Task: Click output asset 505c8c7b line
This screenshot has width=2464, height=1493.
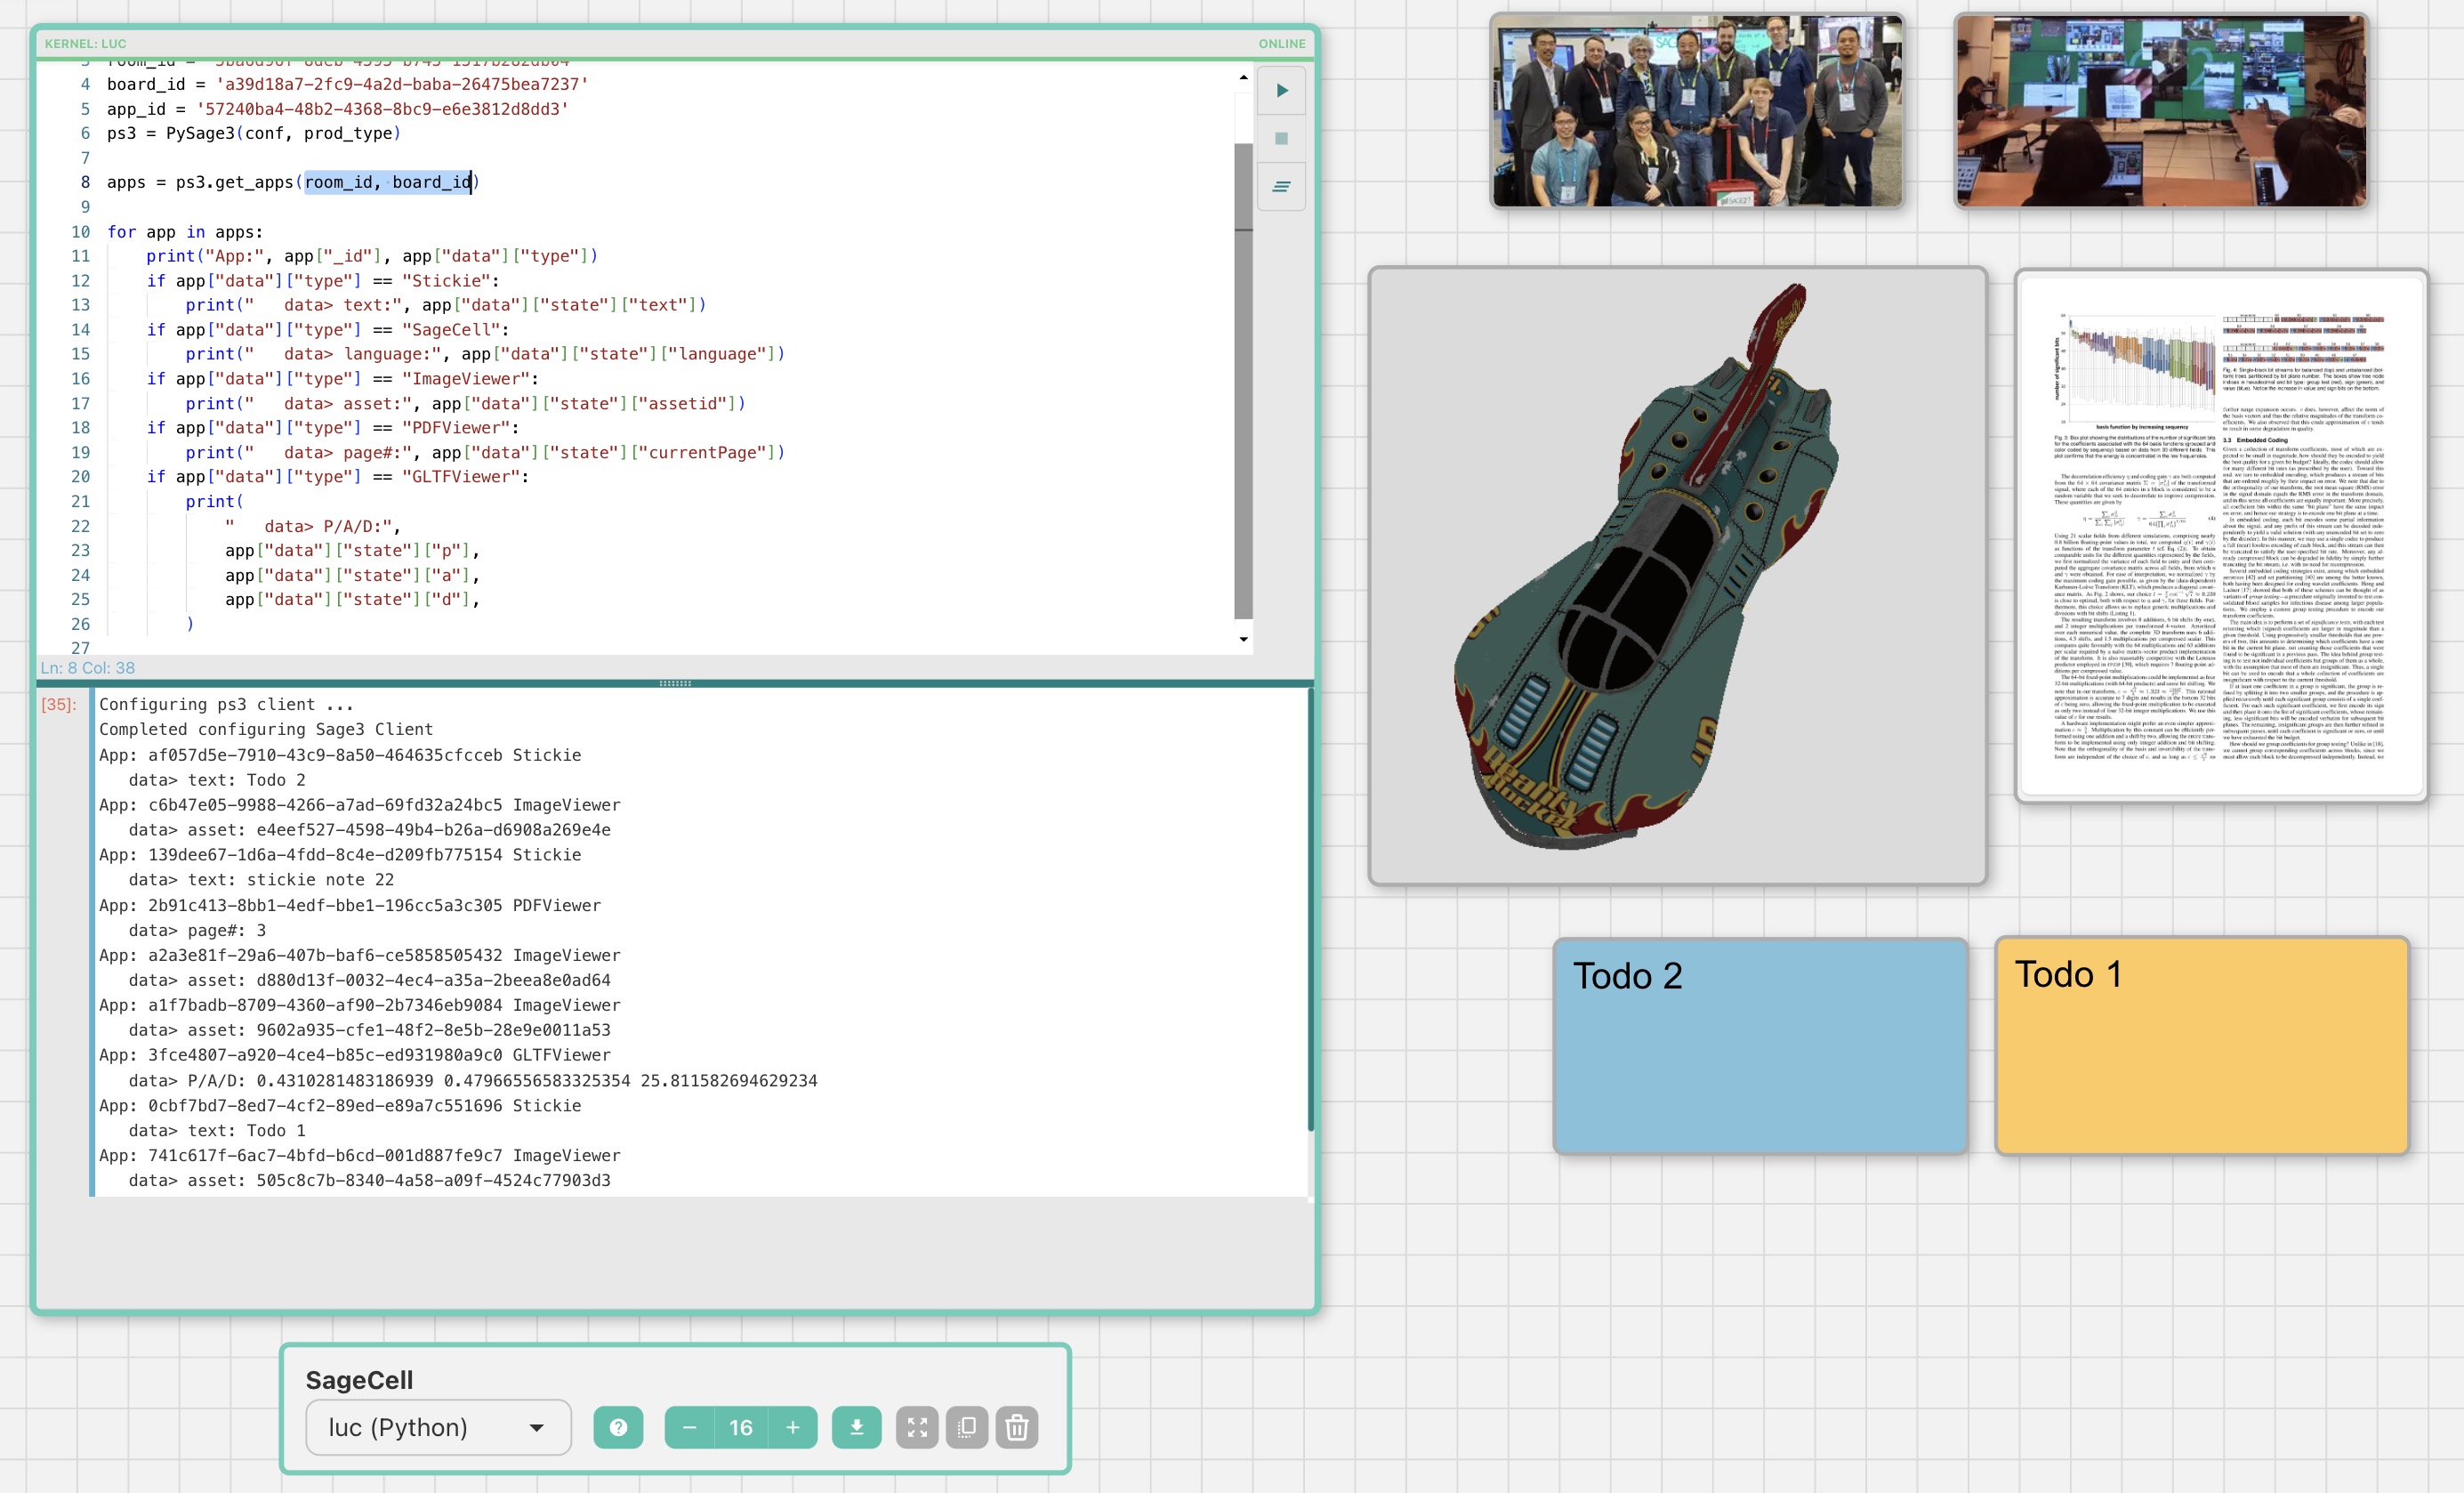Action: tap(369, 1181)
